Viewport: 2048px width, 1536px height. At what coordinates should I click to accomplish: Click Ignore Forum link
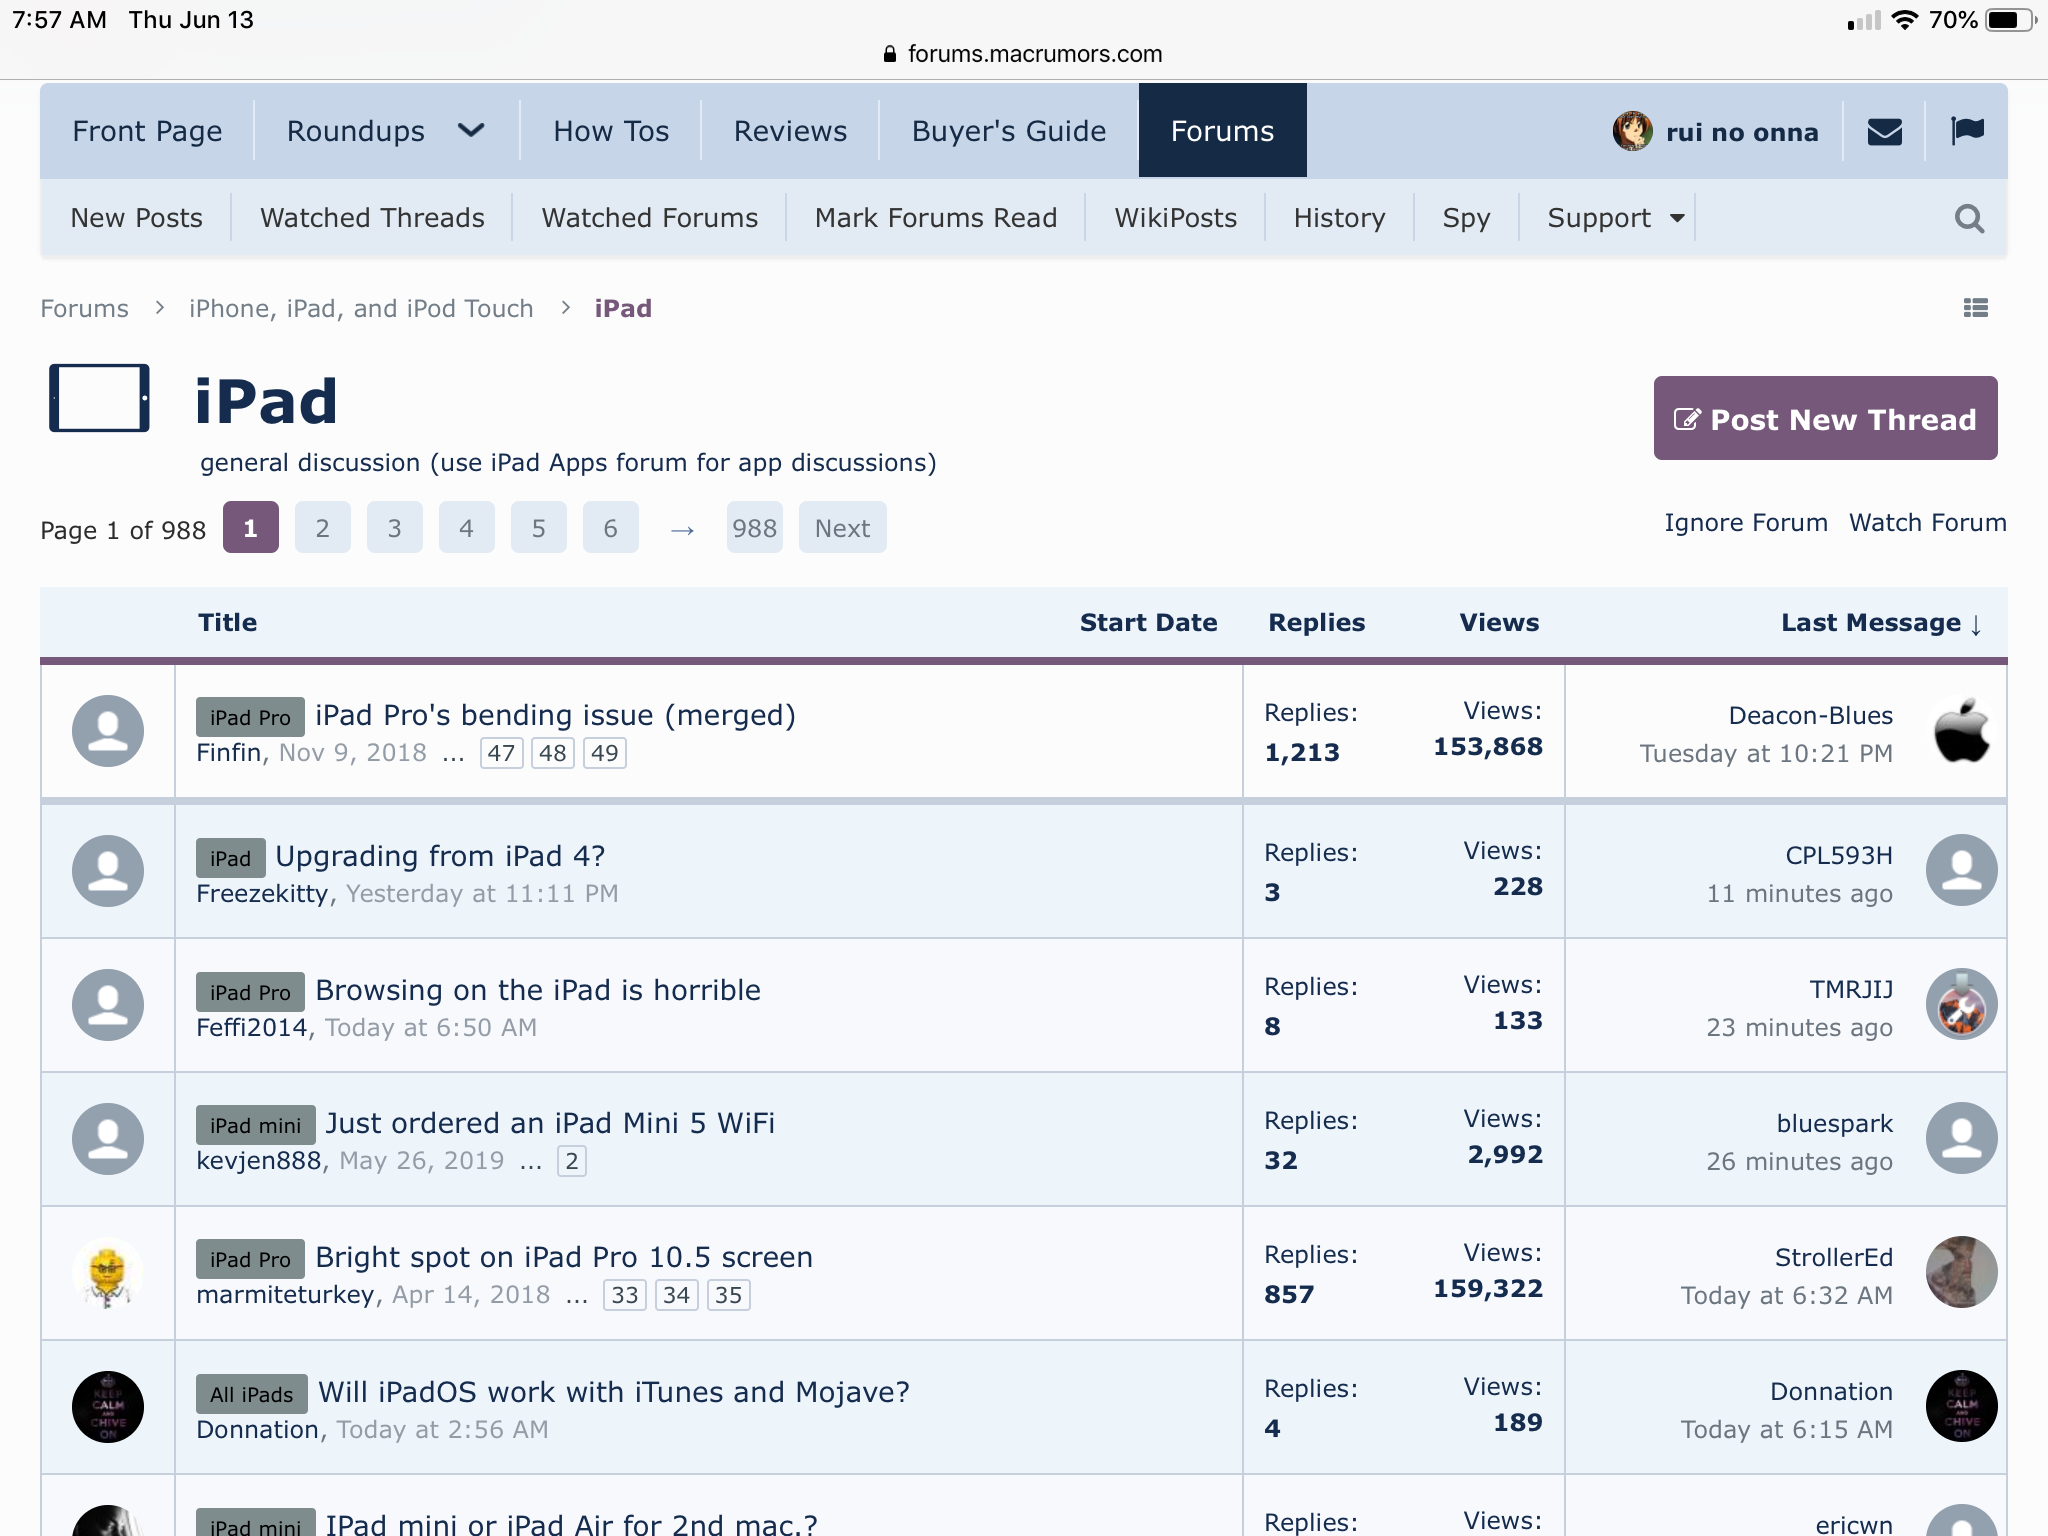click(1745, 523)
